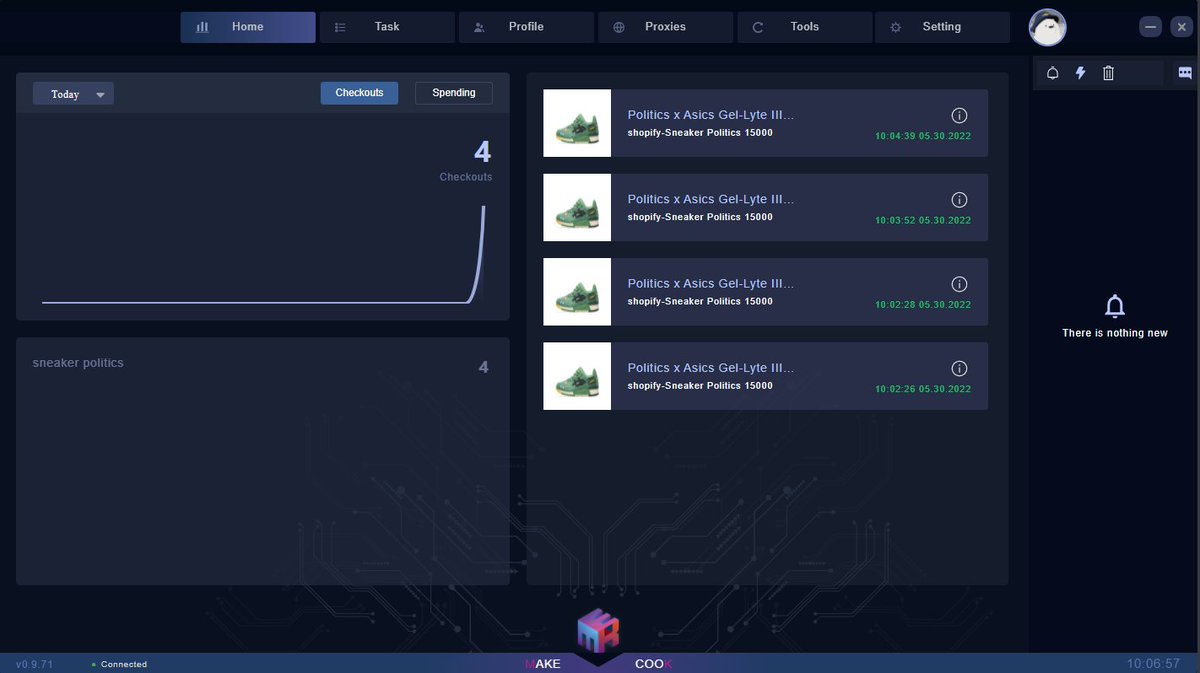
Task: Open info icon for 10:04:39 checkout
Action: (959, 115)
